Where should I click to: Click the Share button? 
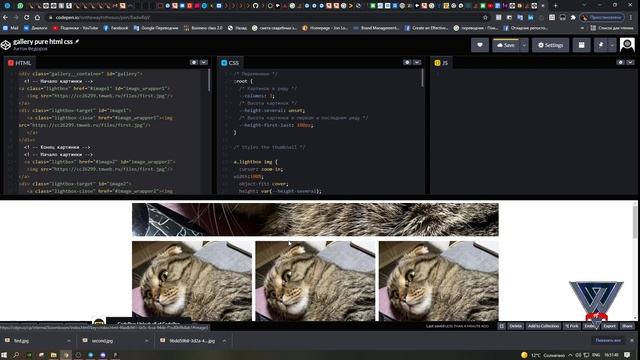pos(627,326)
